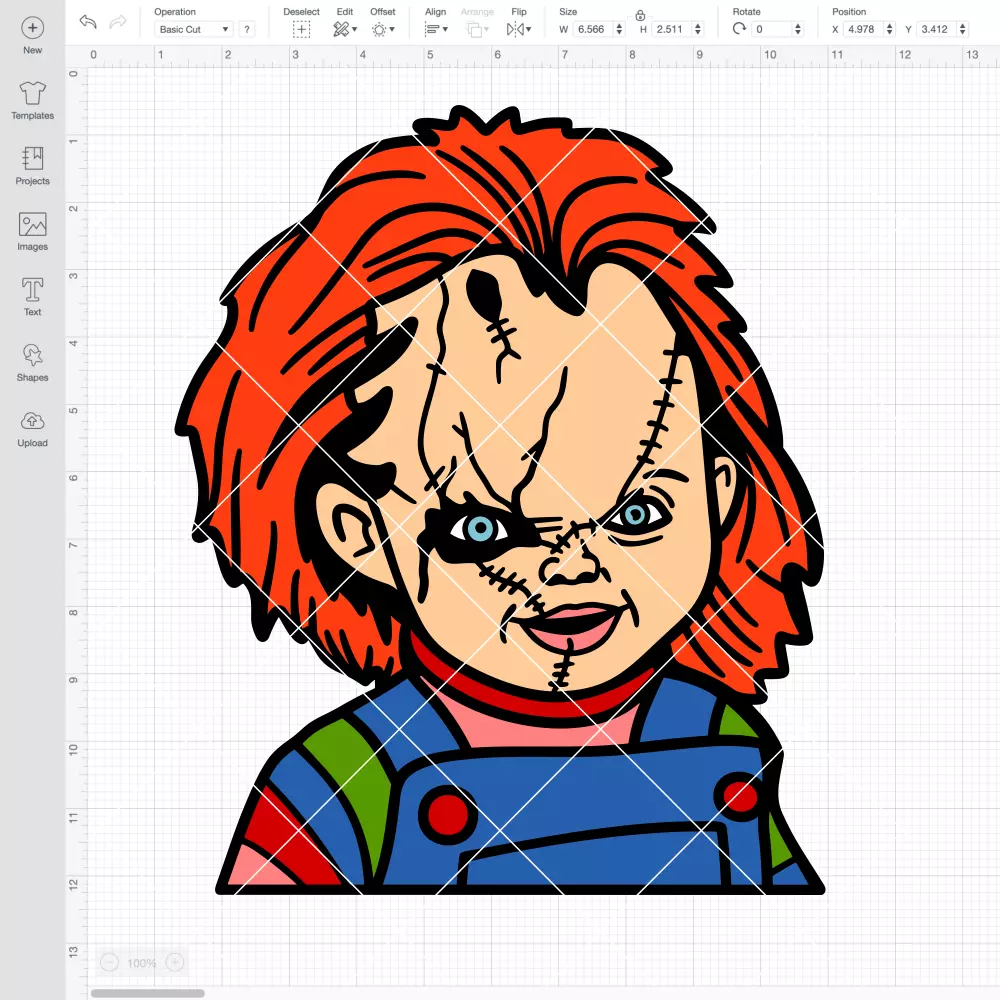
Task: Click the Deselect icon
Action: coord(301,29)
